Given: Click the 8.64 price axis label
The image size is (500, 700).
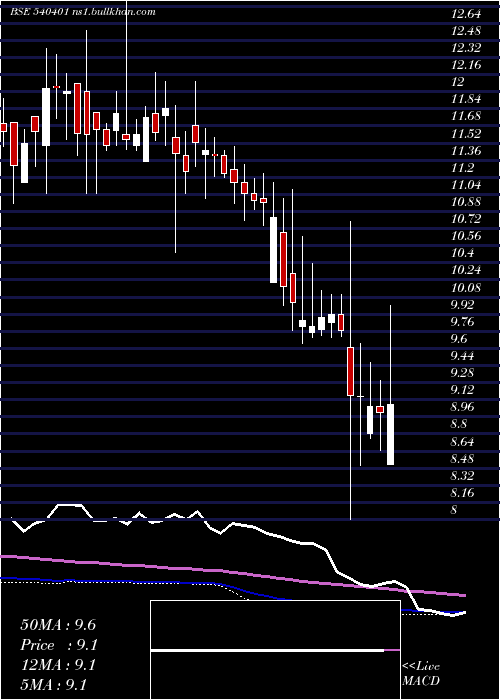Looking at the screenshot, I should 463,442.
